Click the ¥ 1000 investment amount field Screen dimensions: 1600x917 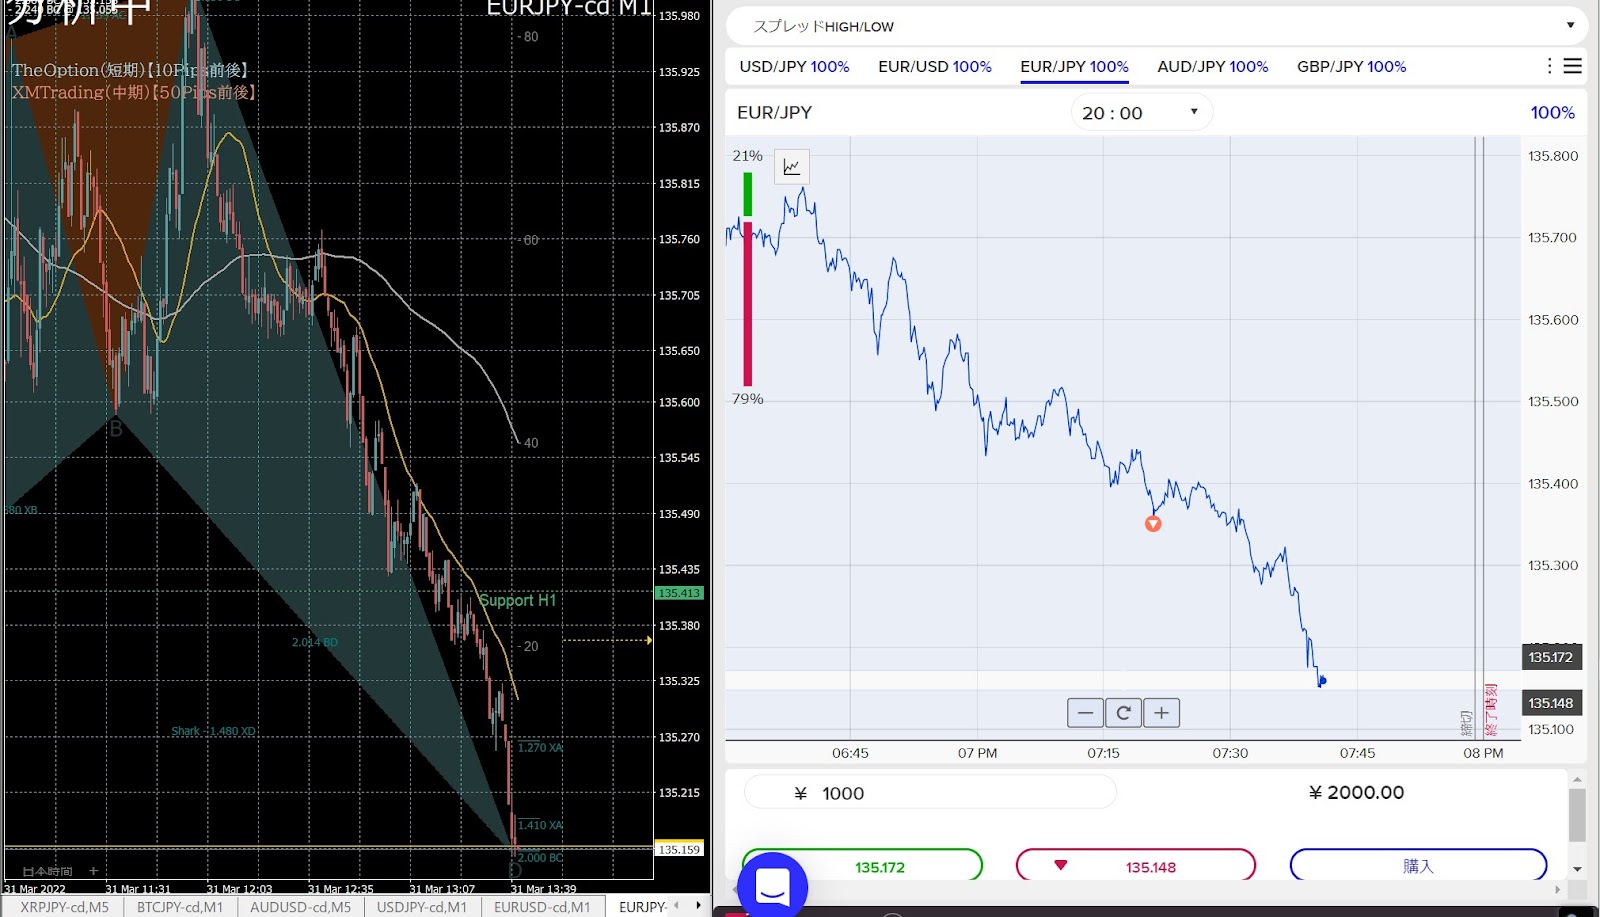click(x=930, y=793)
